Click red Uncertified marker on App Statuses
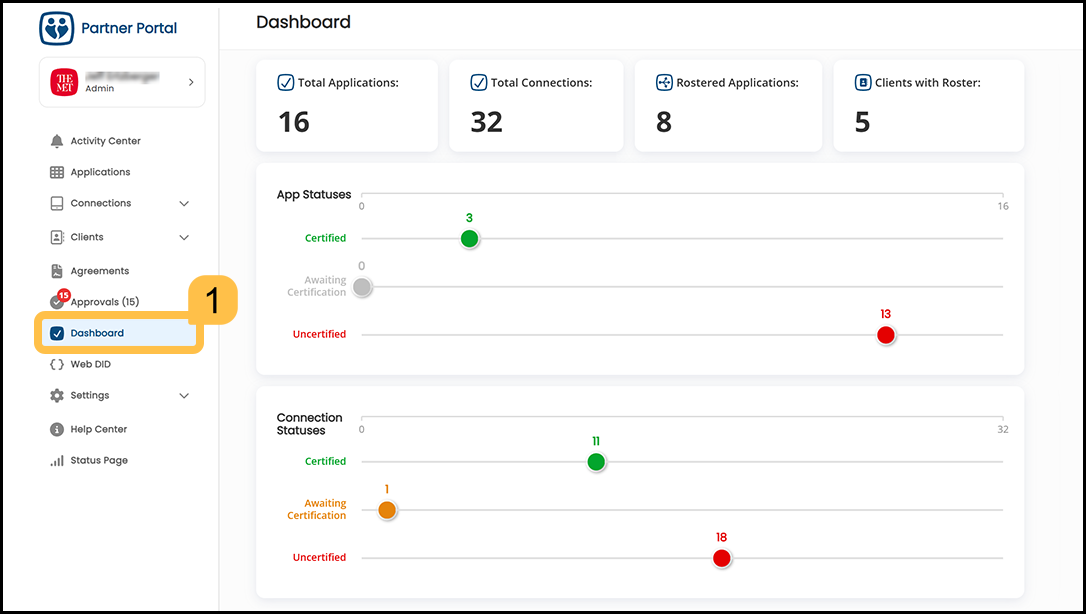This screenshot has width=1086, height=614. click(886, 335)
